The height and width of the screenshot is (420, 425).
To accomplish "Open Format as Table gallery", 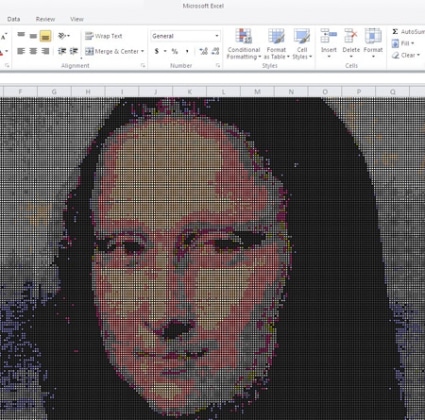I will click(x=276, y=44).
